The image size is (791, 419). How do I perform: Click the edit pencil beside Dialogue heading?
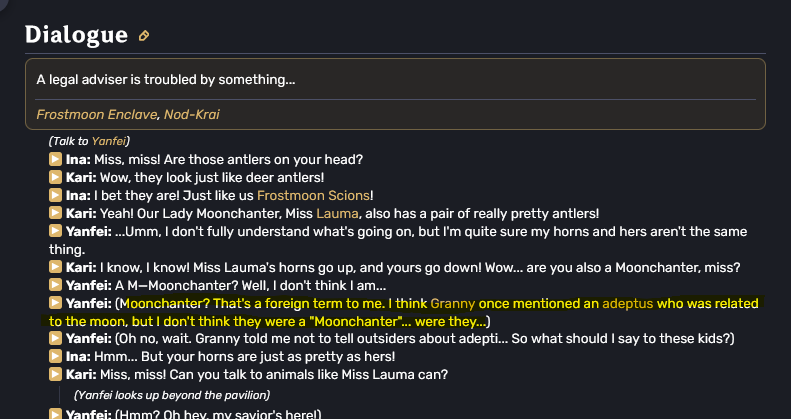pyautogui.click(x=144, y=36)
